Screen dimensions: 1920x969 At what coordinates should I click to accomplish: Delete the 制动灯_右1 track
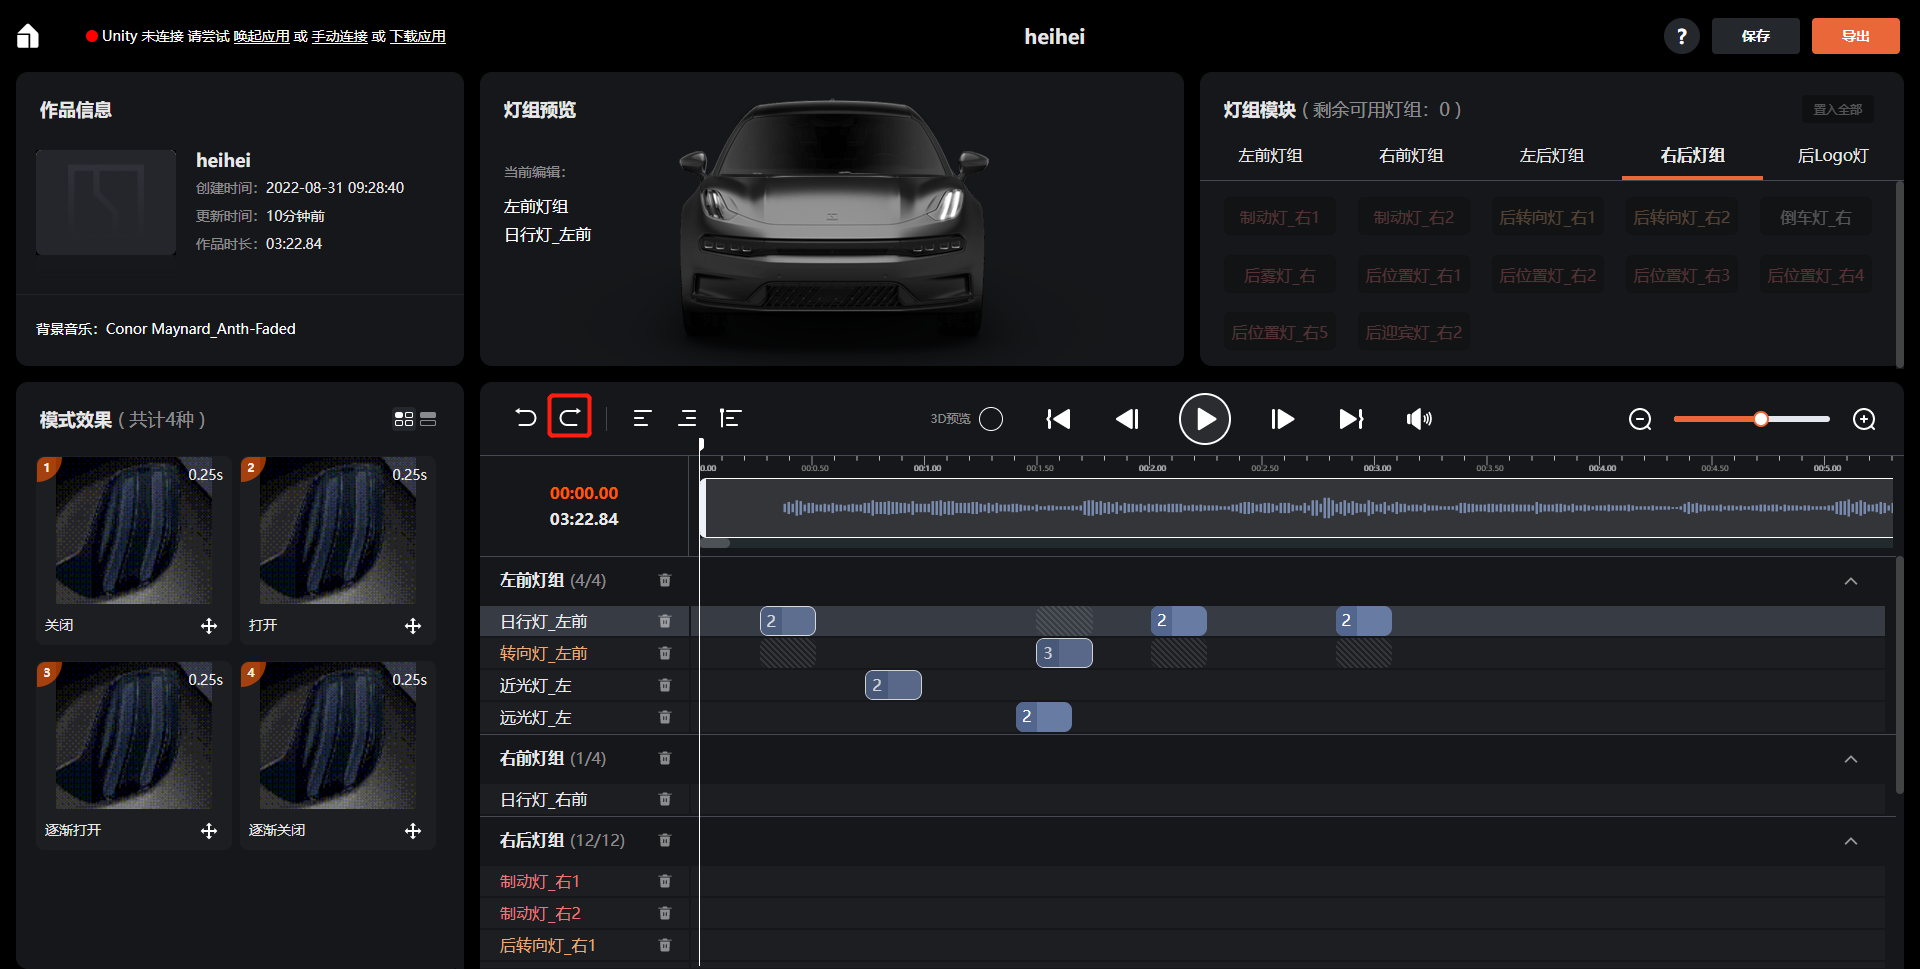pos(665,881)
